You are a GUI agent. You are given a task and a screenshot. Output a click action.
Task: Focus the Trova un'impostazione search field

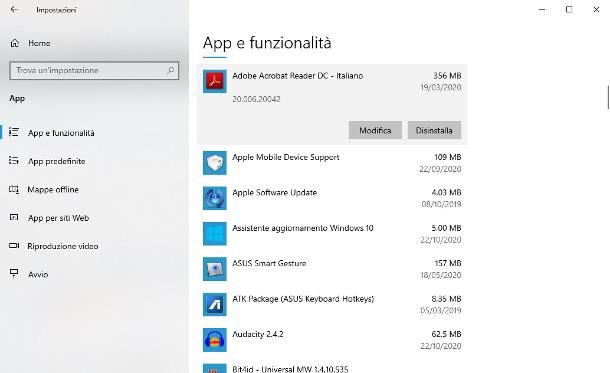(94, 70)
